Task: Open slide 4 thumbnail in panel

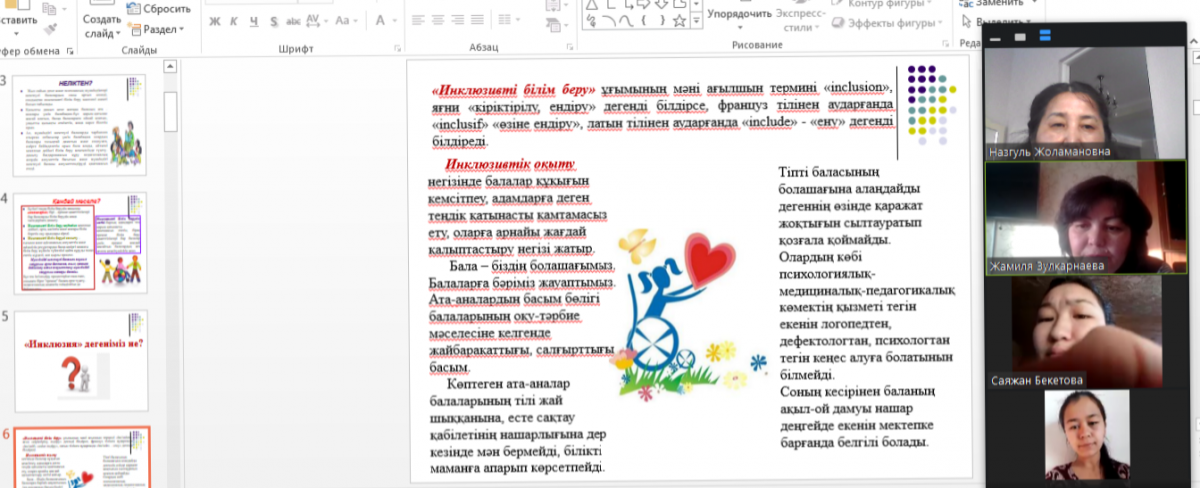Action: point(86,242)
